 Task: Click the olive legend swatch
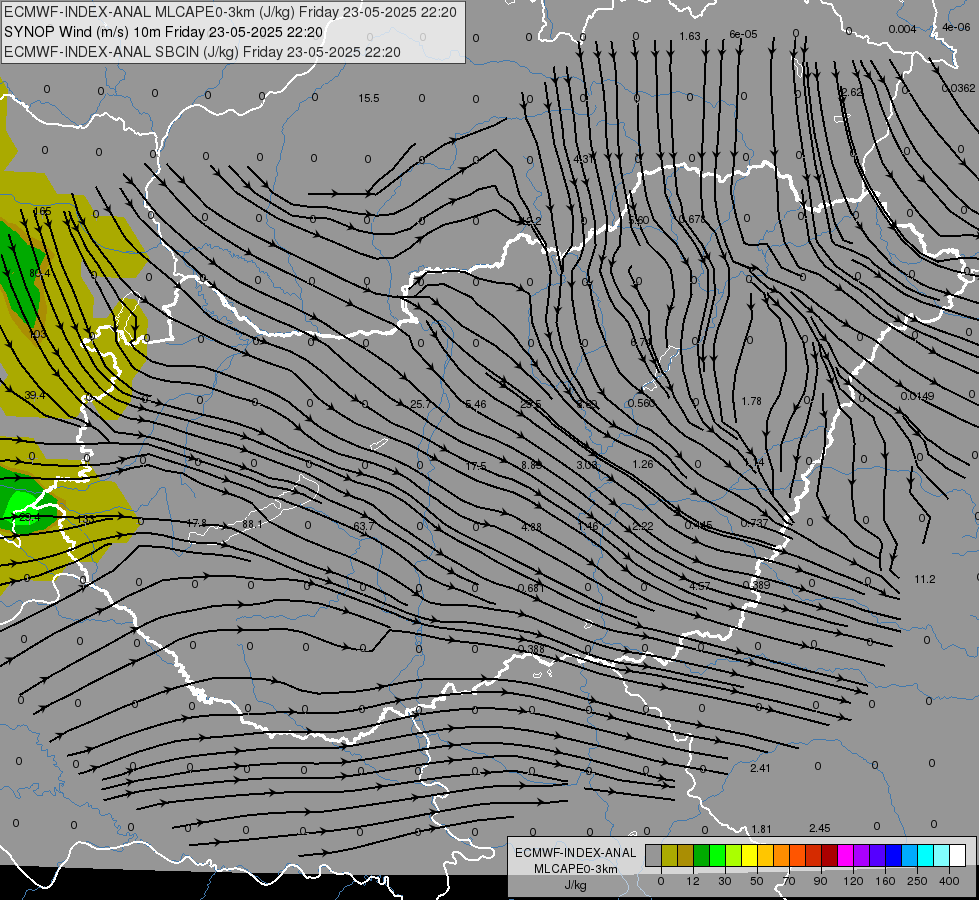tap(669, 856)
